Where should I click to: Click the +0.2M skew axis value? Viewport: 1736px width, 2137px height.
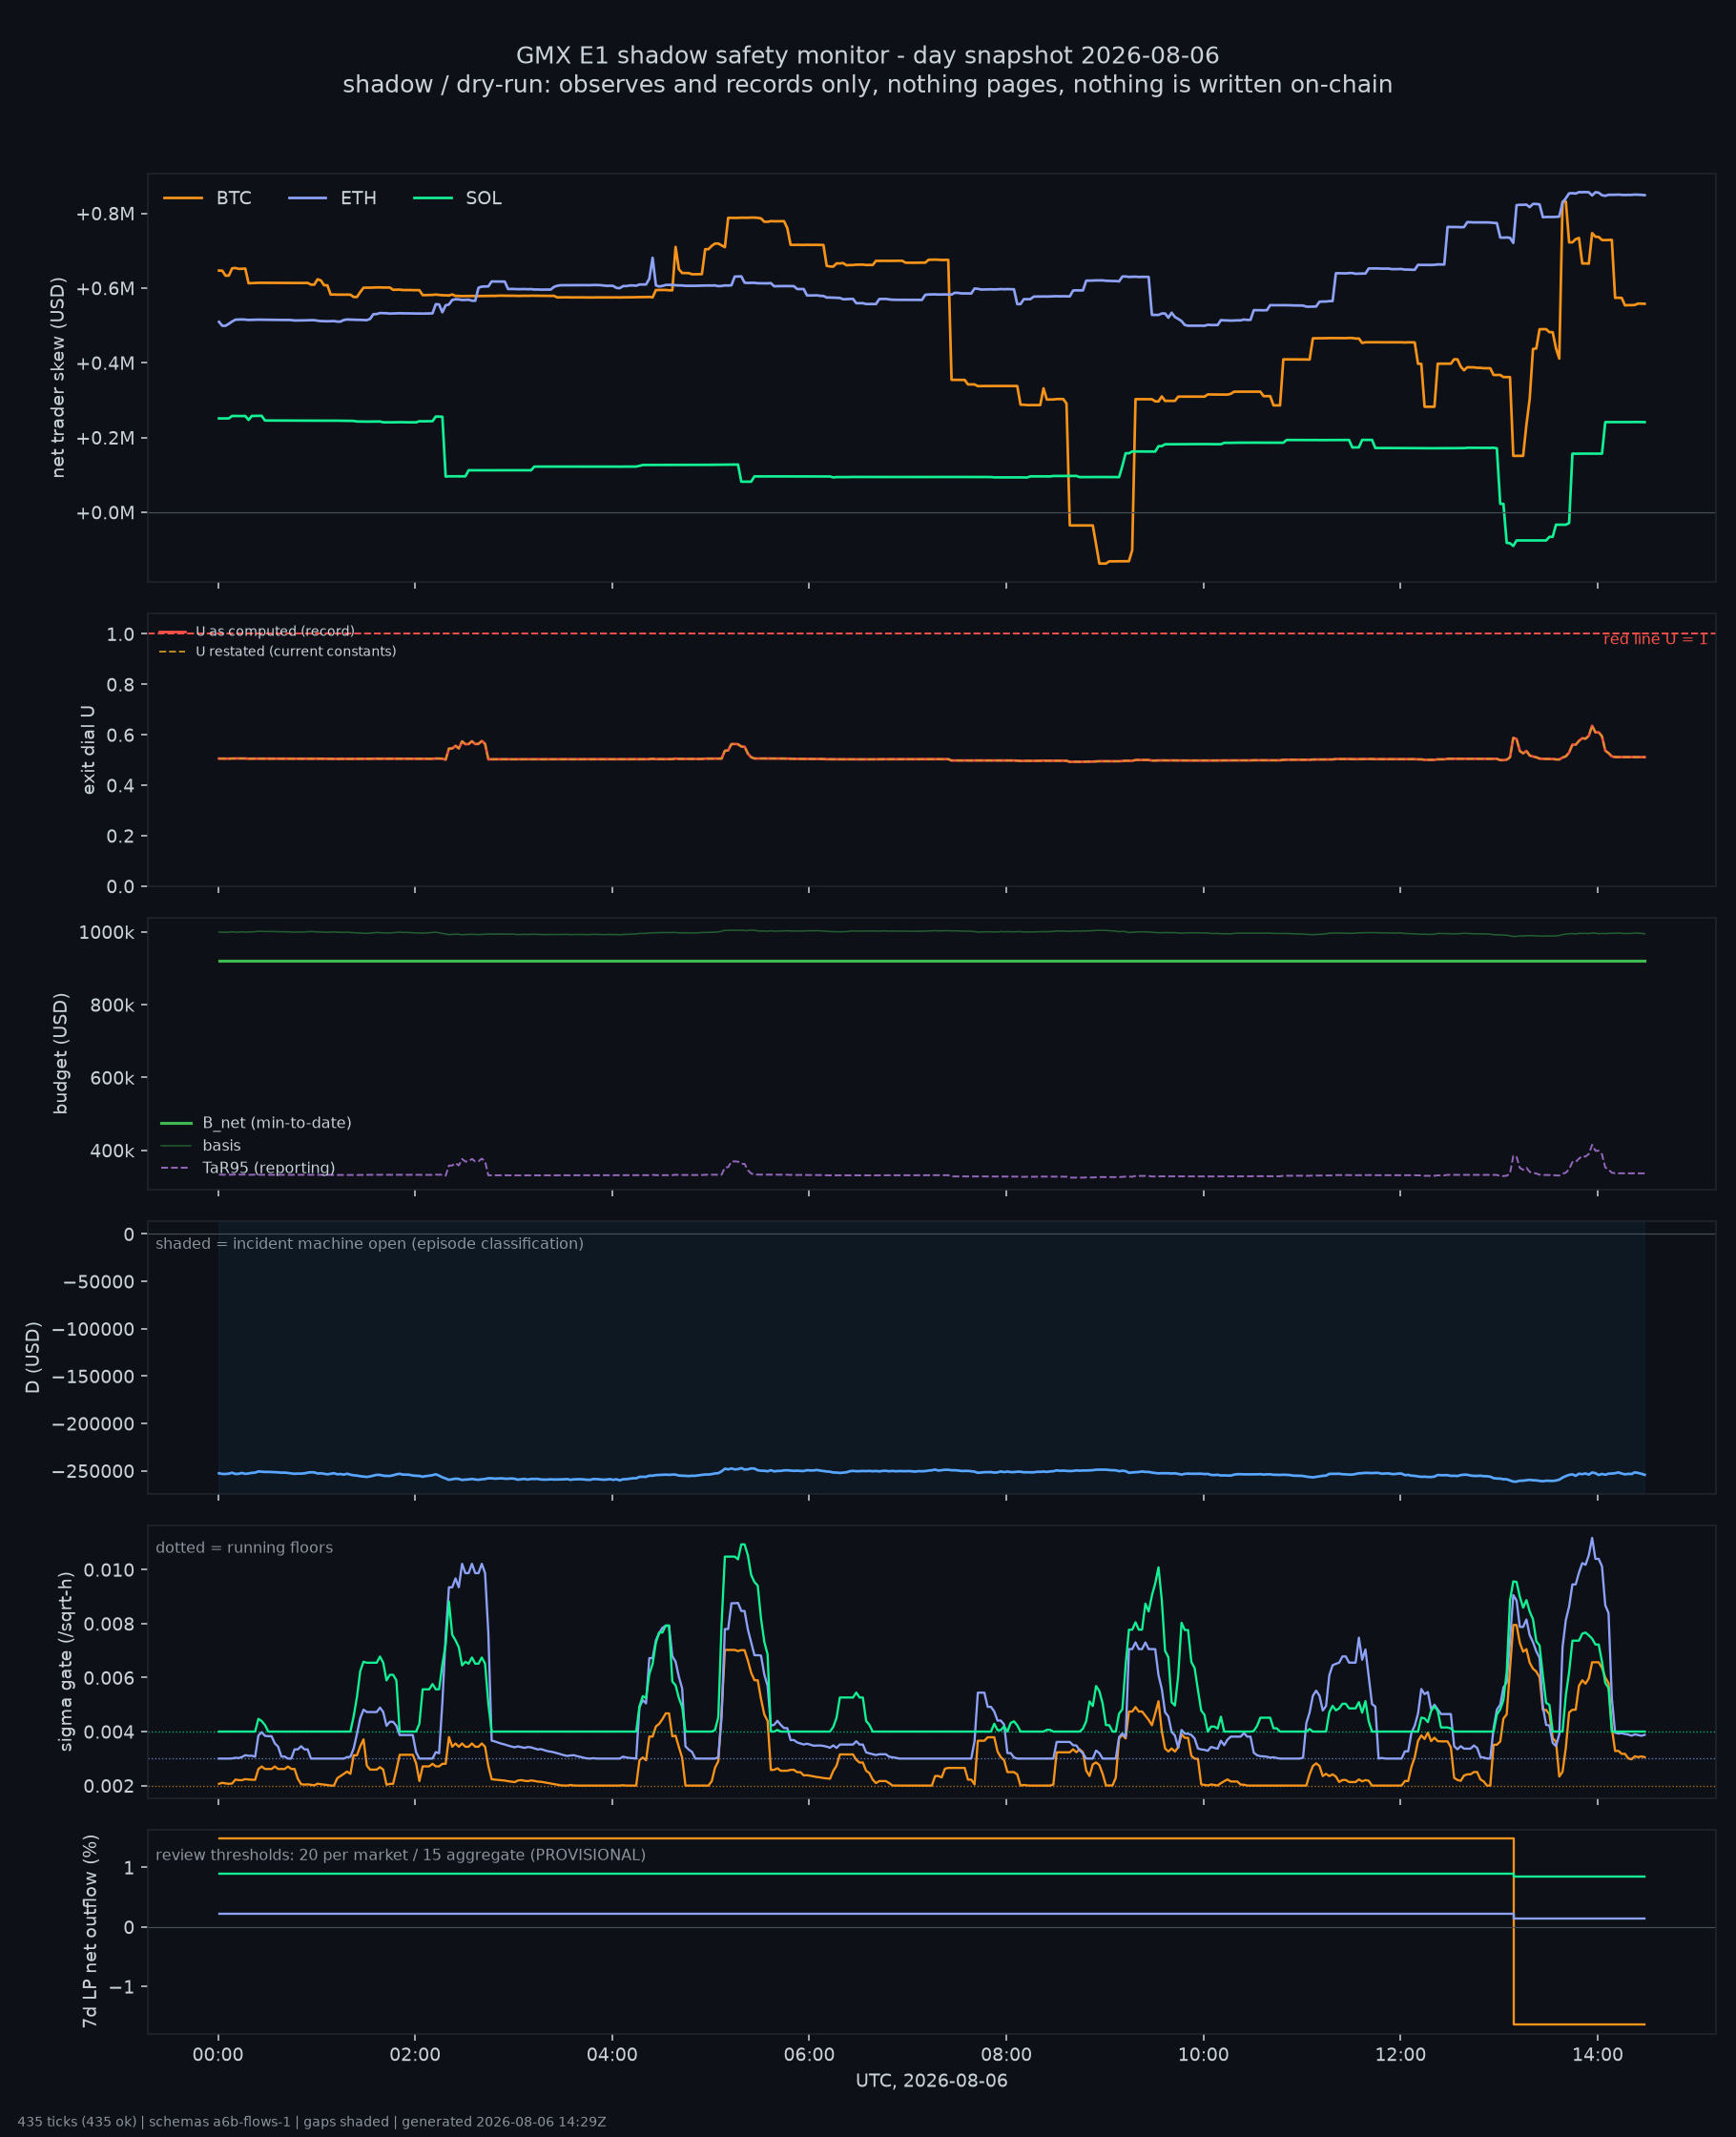pyautogui.click(x=105, y=438)
